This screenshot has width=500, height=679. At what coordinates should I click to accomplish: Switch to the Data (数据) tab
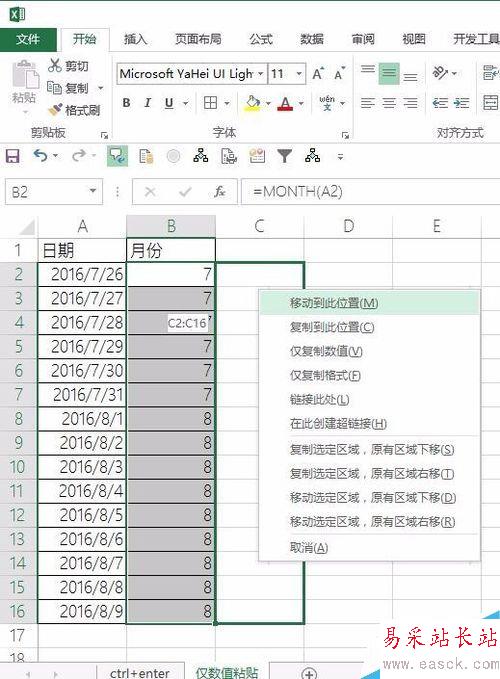pos(312,39)
